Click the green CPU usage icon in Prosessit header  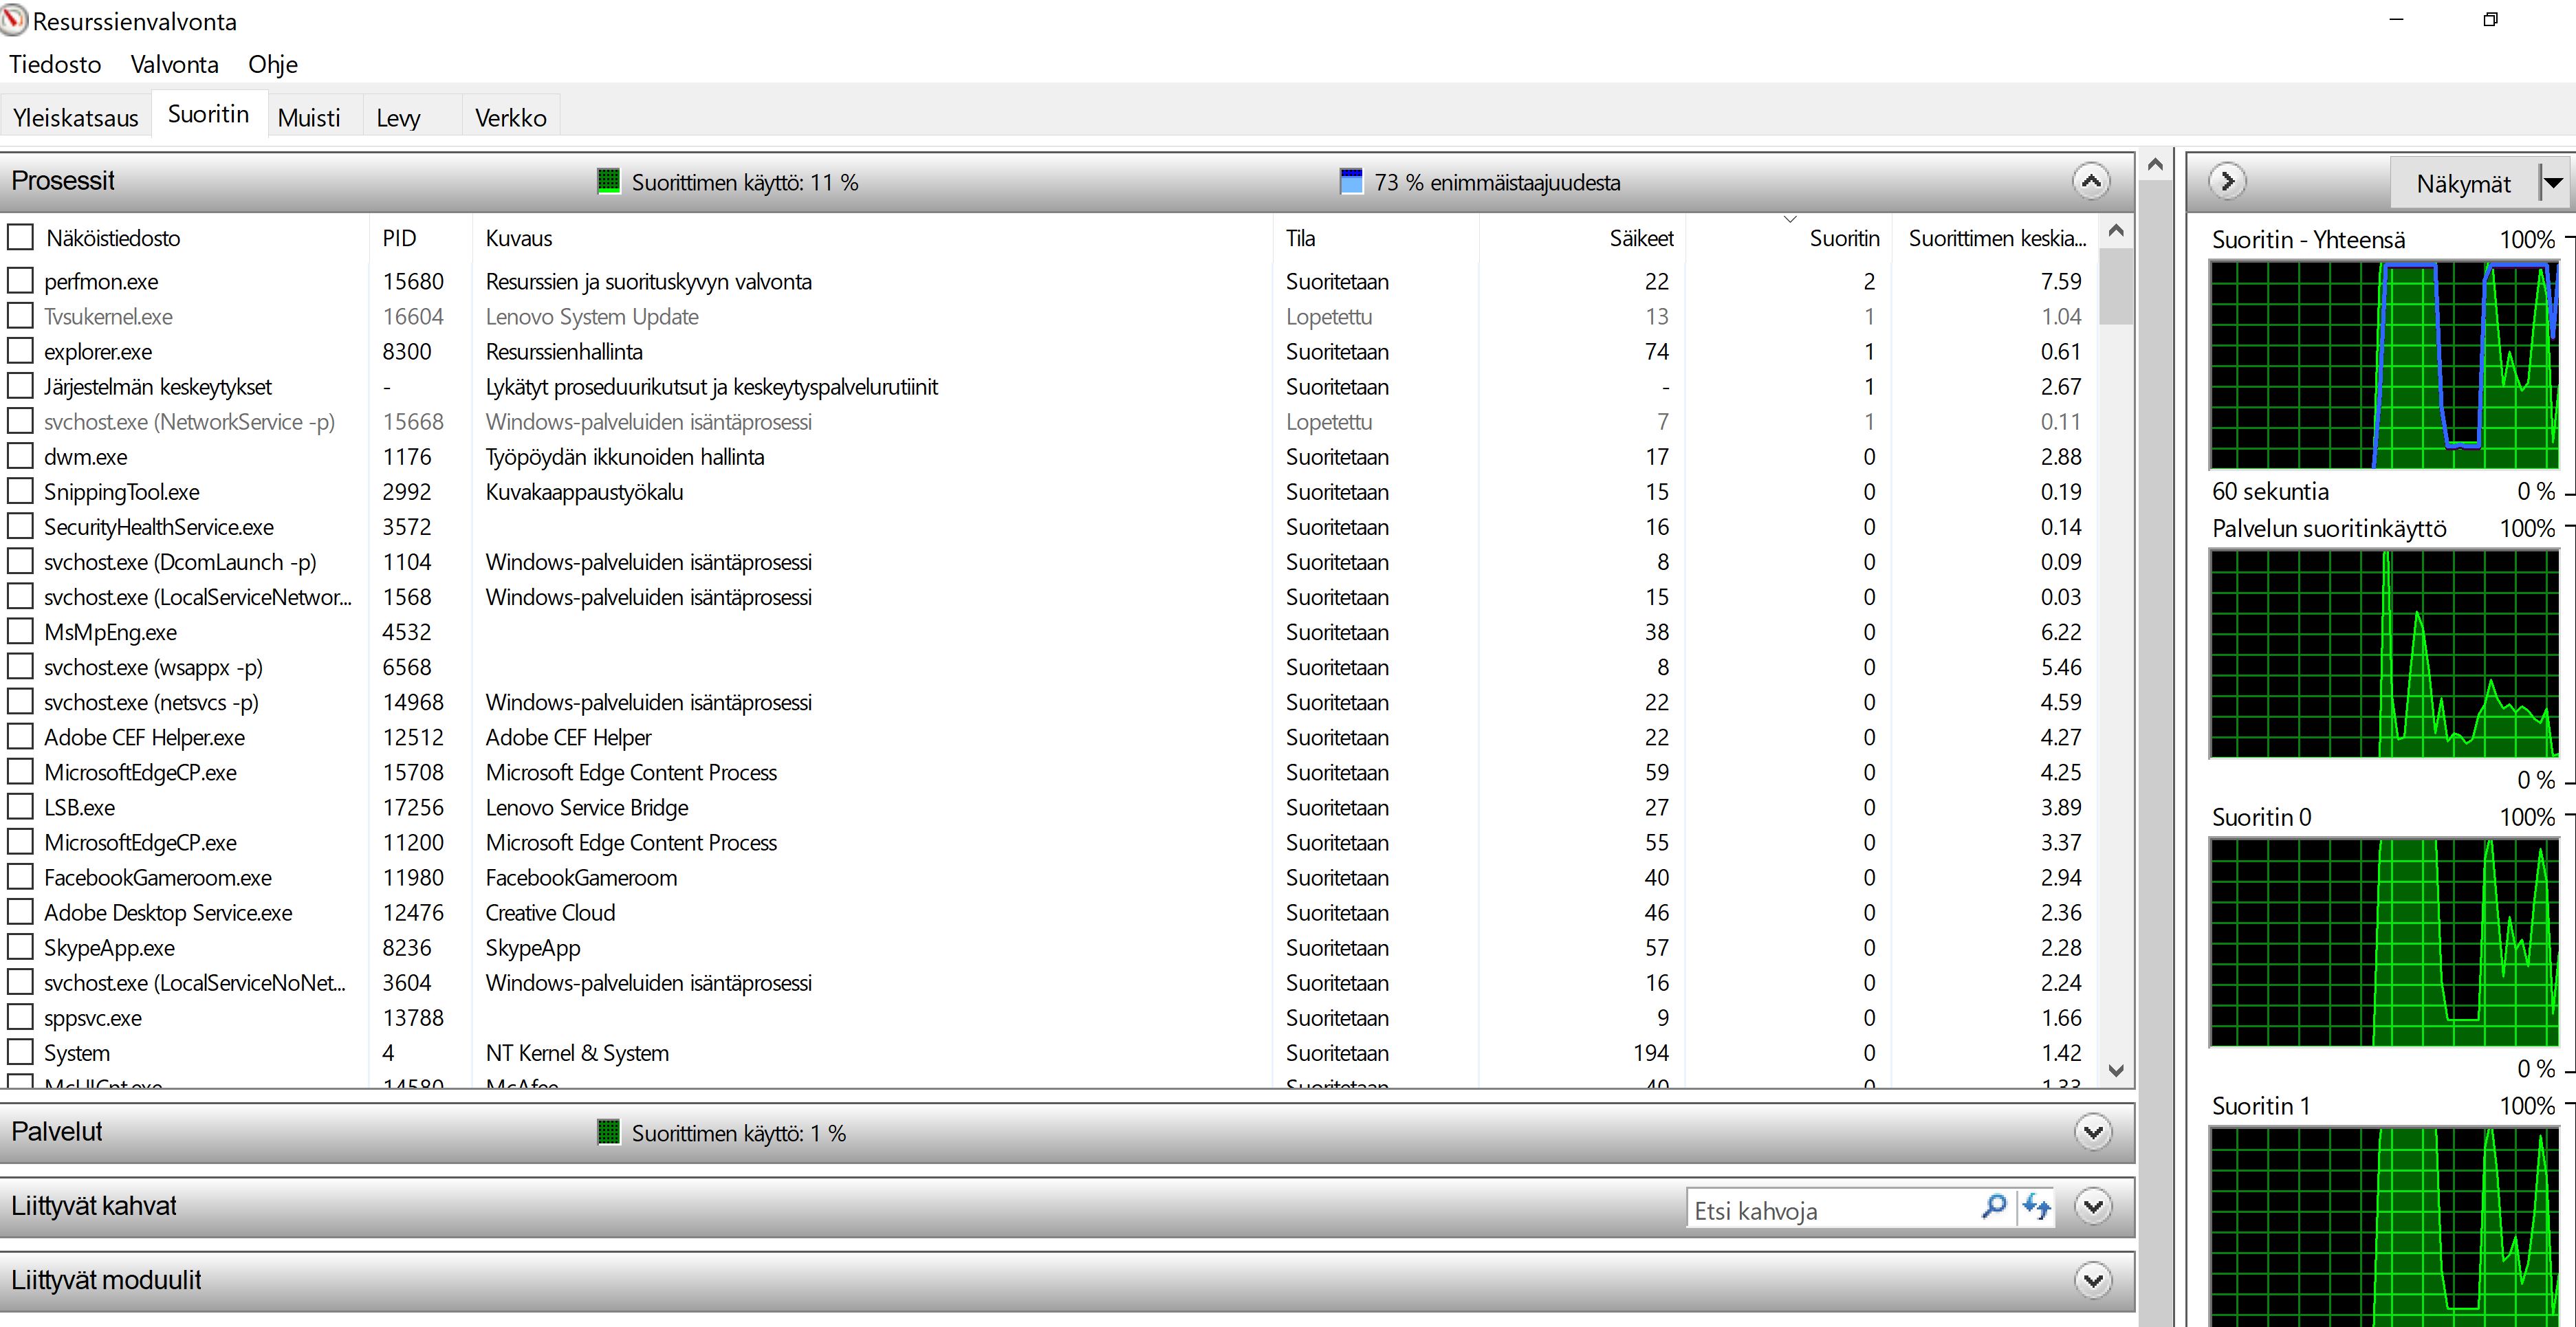click(x=608, y=181)
